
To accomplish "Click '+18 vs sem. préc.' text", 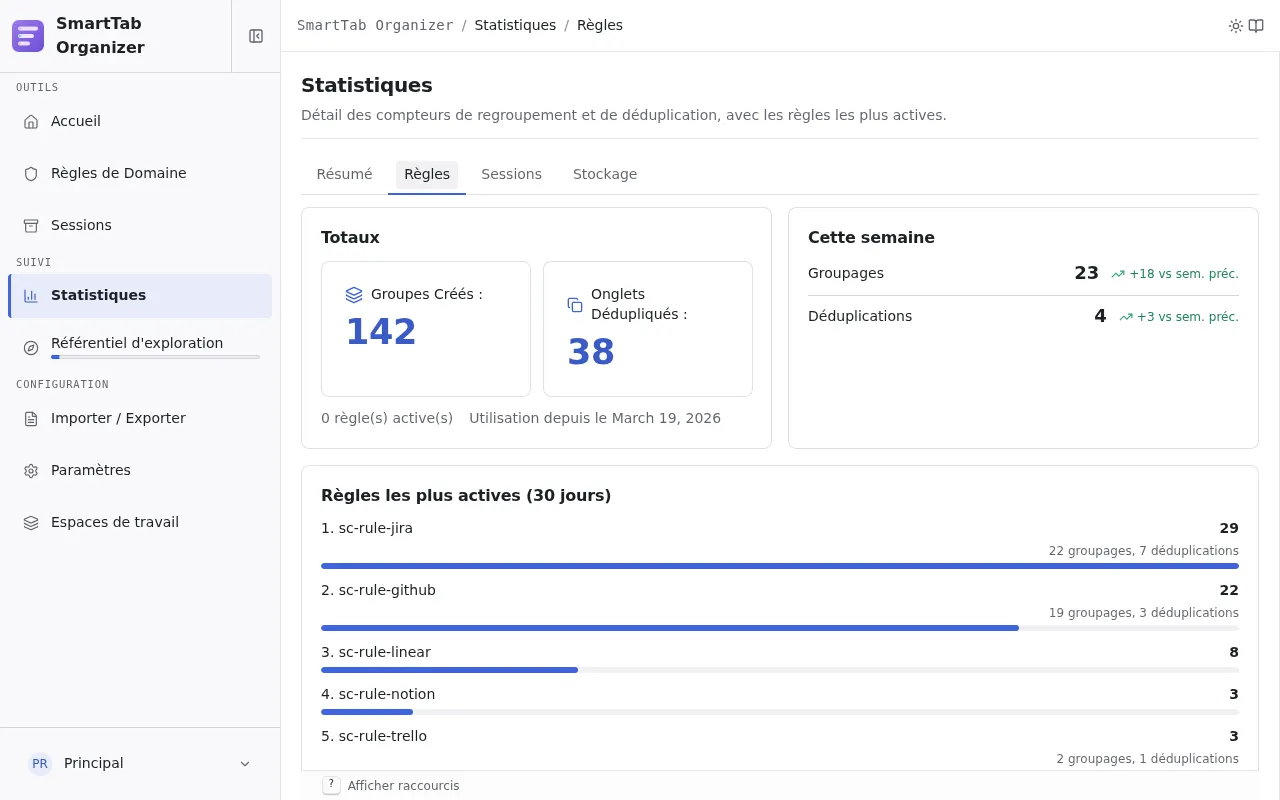I will click(1184, 274).
